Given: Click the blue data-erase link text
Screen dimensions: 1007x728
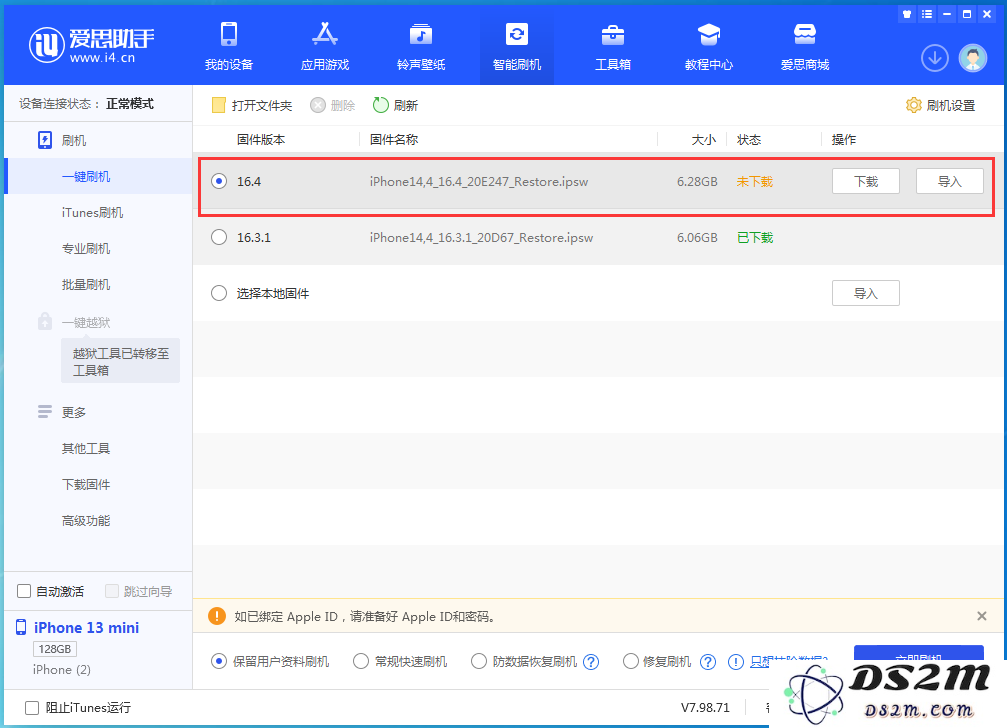Looking at the screenshot, I should click(x=789, y=659).
